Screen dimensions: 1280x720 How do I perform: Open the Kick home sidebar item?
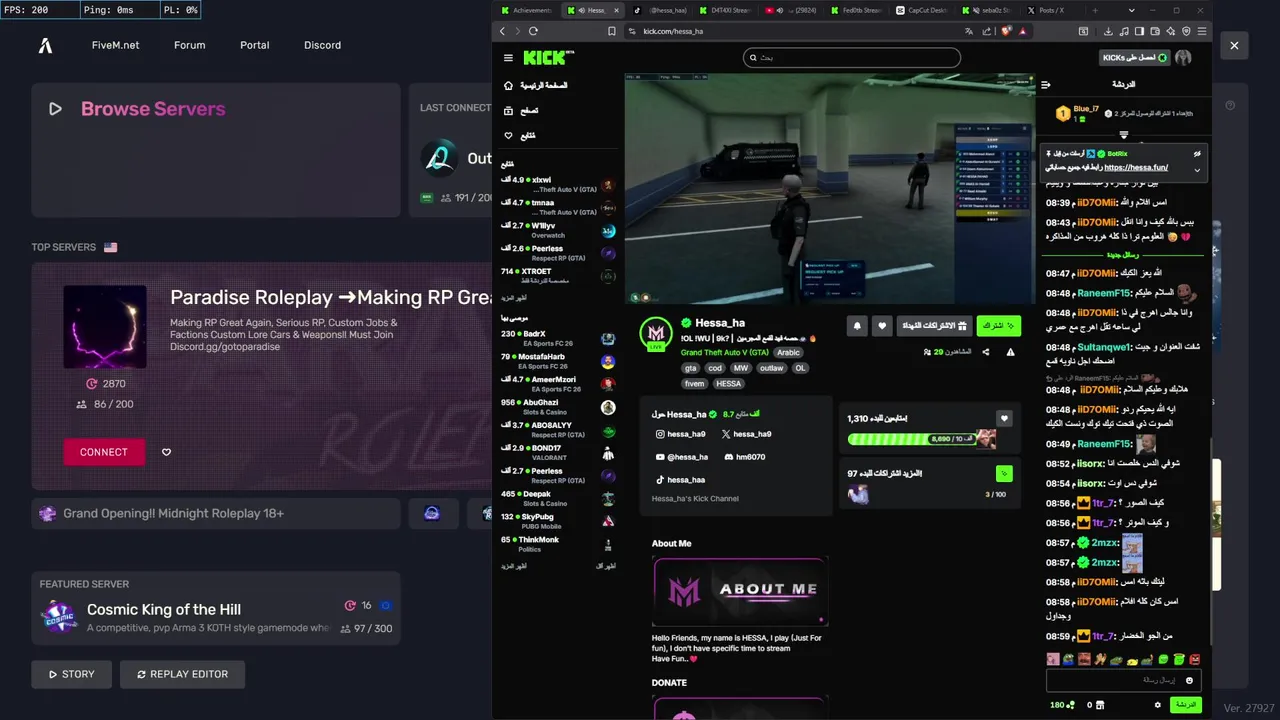click(x=537, y=86)
